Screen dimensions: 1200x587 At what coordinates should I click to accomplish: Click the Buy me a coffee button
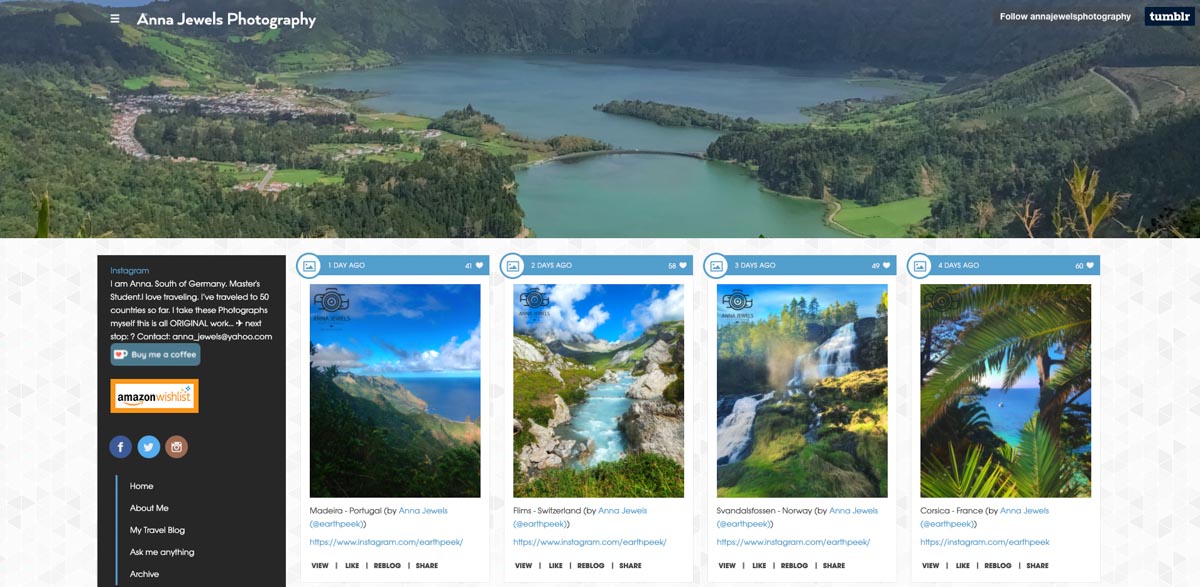155,355
